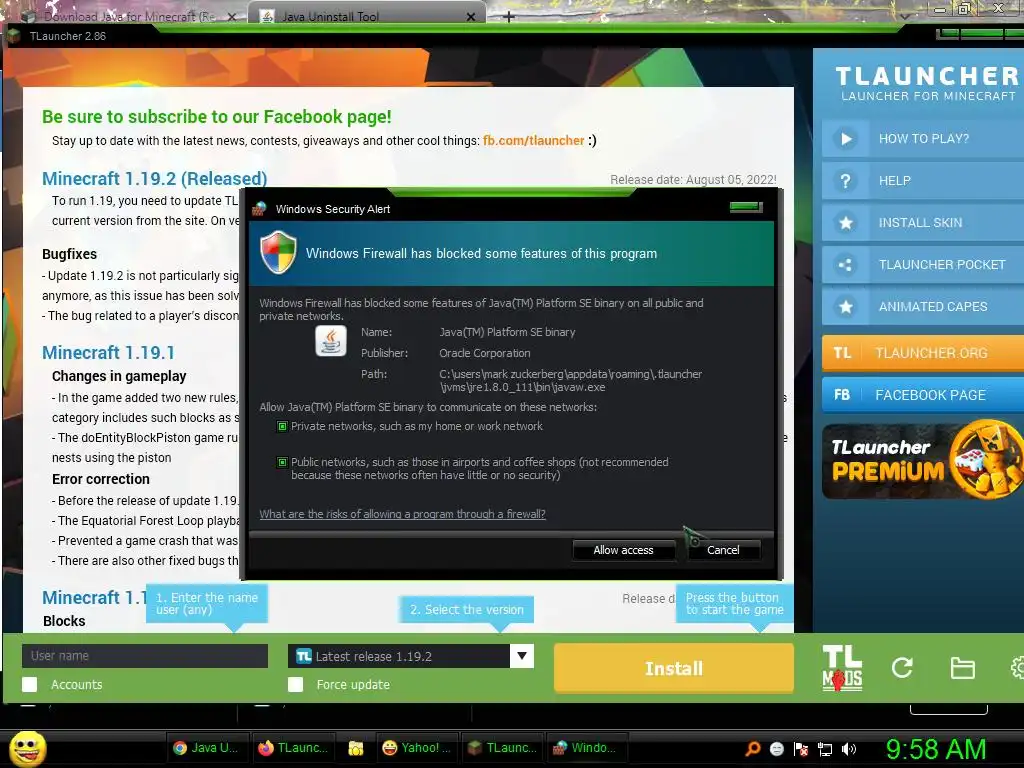Click the Install button in TLauncher
This screenshot has width=1024, height=768.
[x=673, y=668]
